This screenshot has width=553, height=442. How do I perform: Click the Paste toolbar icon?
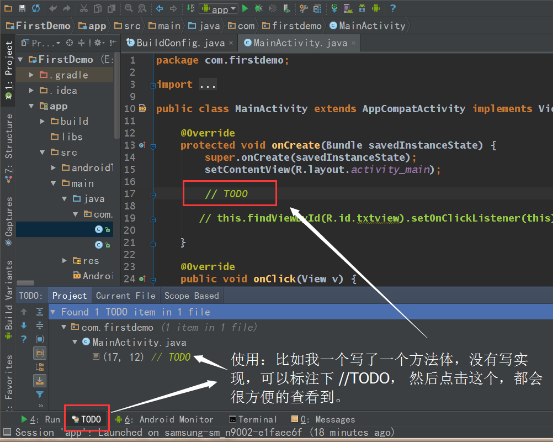click(x=111, y=8)
